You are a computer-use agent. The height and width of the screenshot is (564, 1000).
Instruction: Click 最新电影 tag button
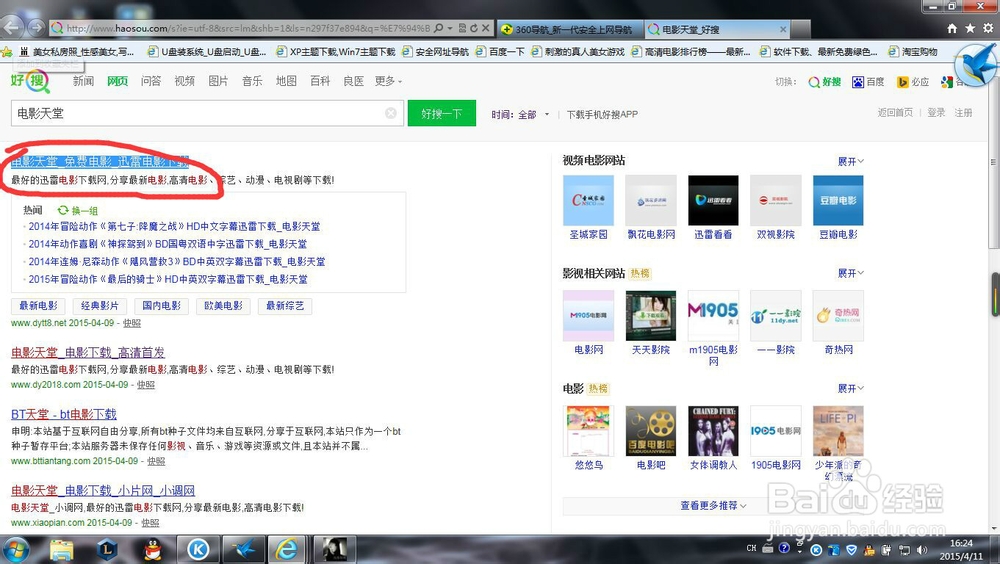click(x=38, y=306)
